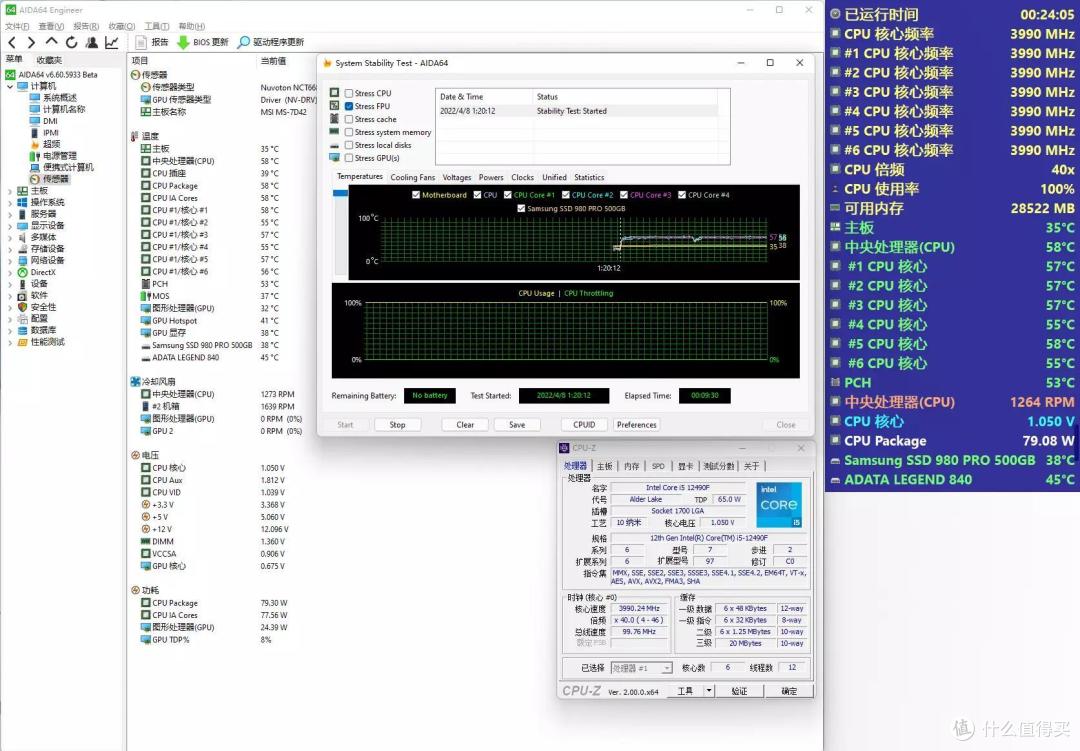Viewport: 1080px width, 751px height.
Task: Expand the 显示设备 tree node
Action: click(x=10, y=226)
